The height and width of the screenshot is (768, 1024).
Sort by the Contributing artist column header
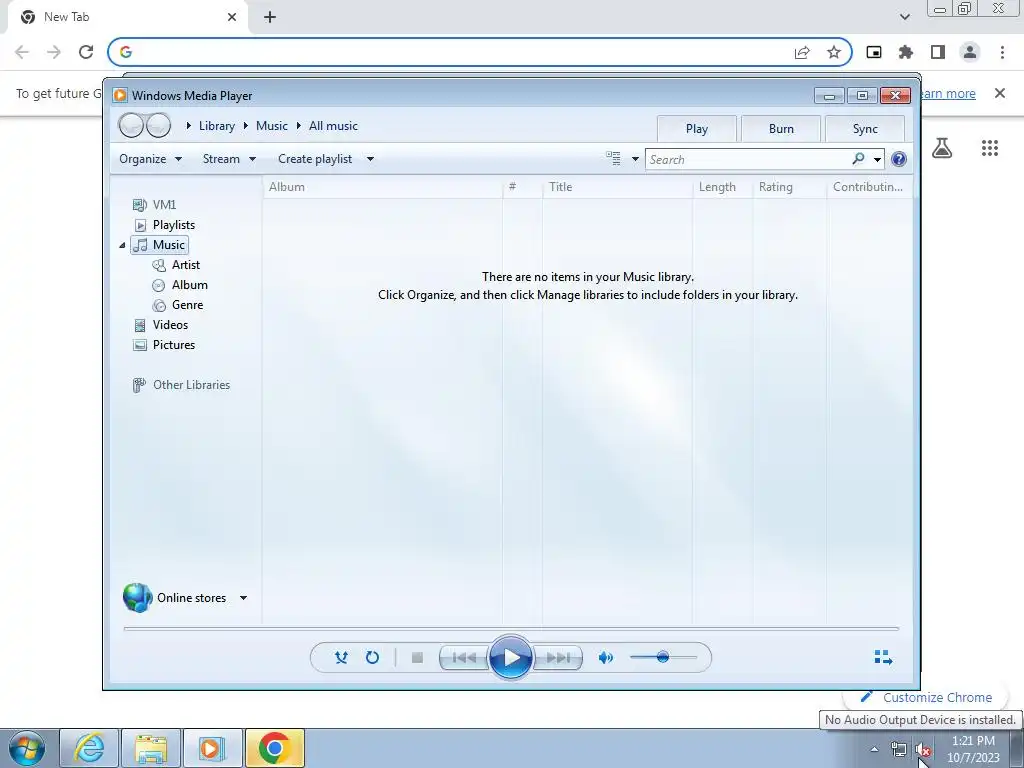pos(869,187)
